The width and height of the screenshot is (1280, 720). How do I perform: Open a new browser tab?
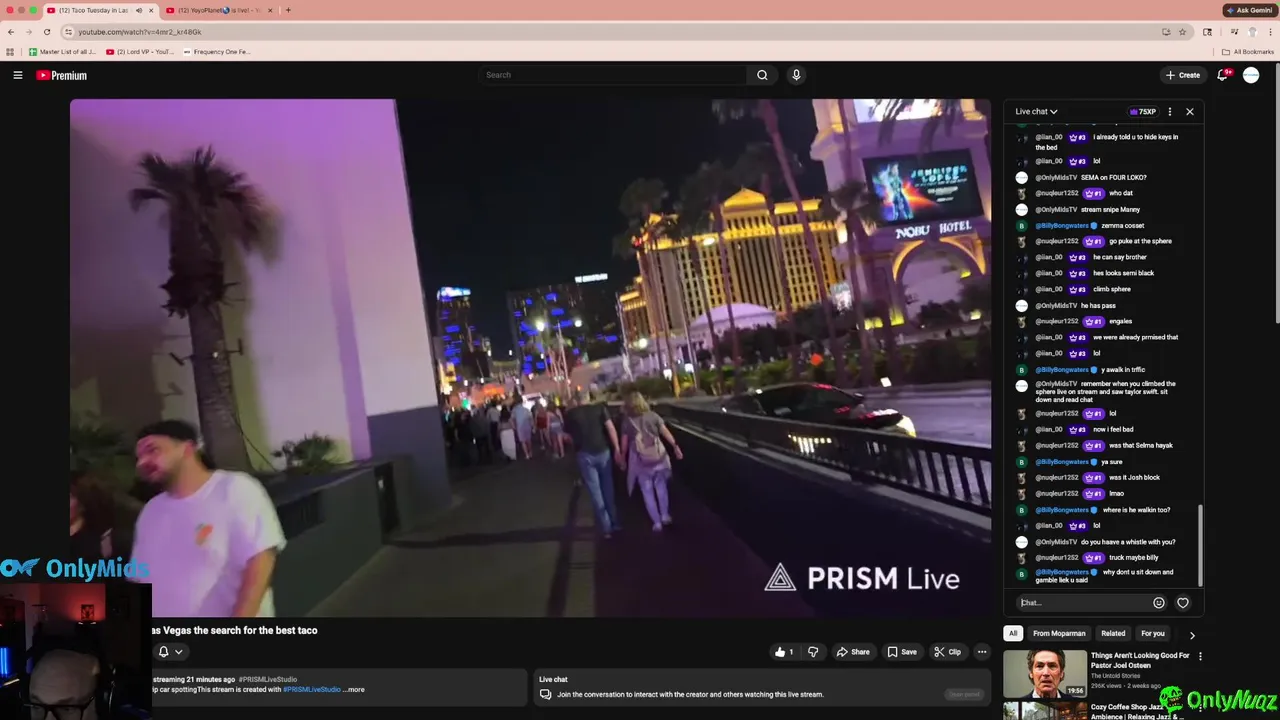click(x=288, y=10)
